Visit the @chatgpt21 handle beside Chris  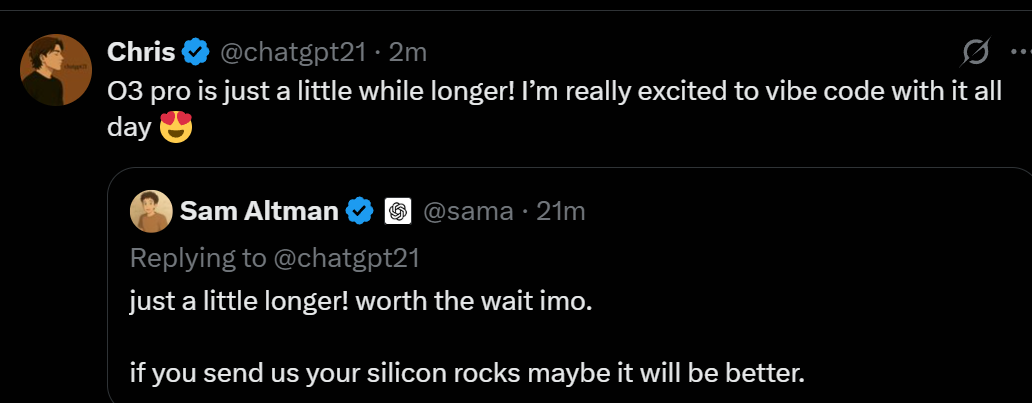[292, 52]
